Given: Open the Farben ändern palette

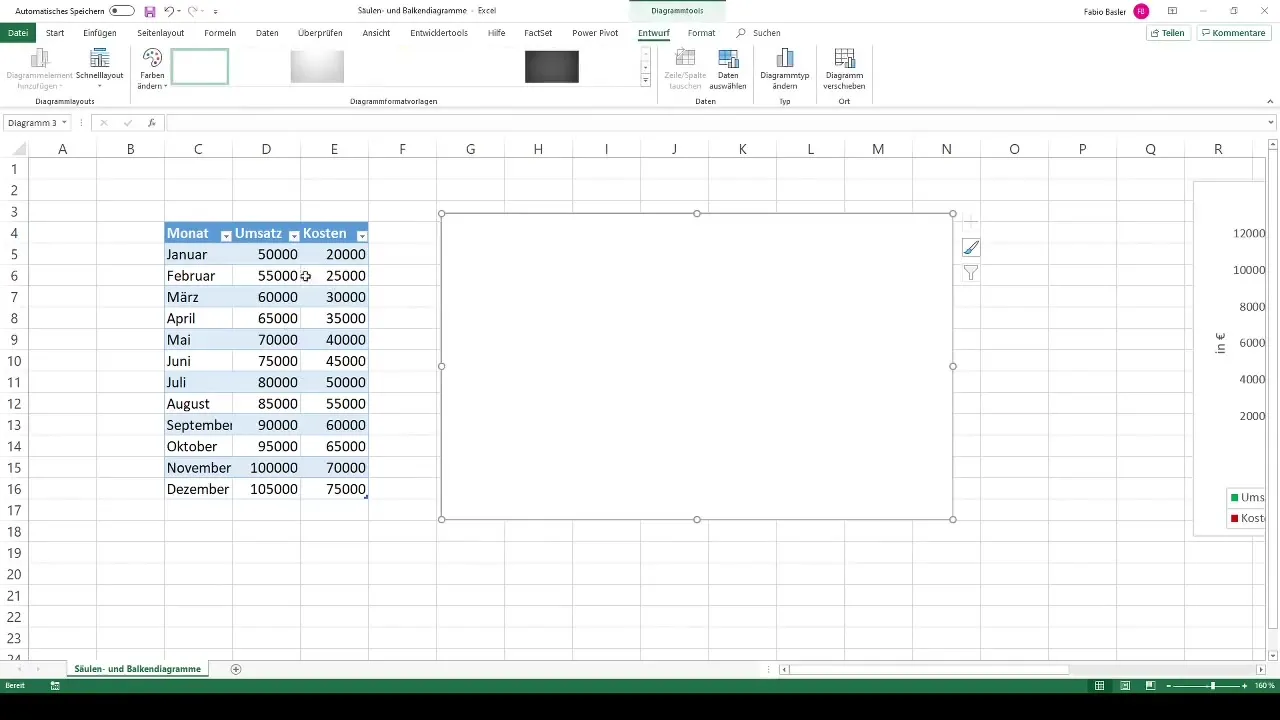Looking at the screenshot, I should pyautogui.click(x=152, y=70).
